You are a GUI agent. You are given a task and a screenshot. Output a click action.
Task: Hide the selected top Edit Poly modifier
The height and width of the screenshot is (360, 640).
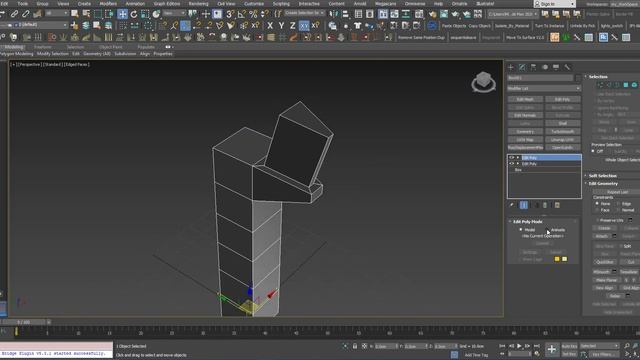[x=511, y=158]
